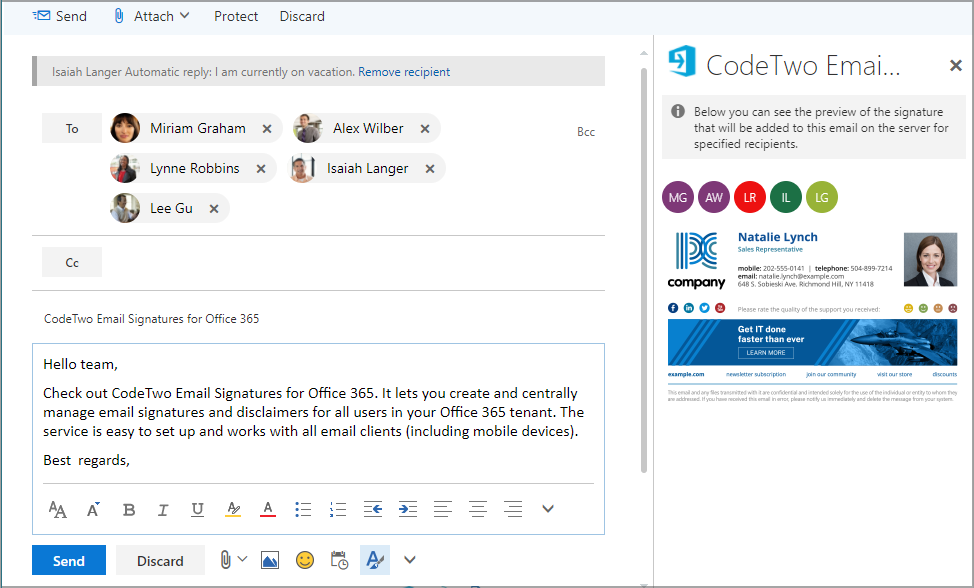
Task: Click Isaiah Langer's profile photo
Action: click(303, 168)
